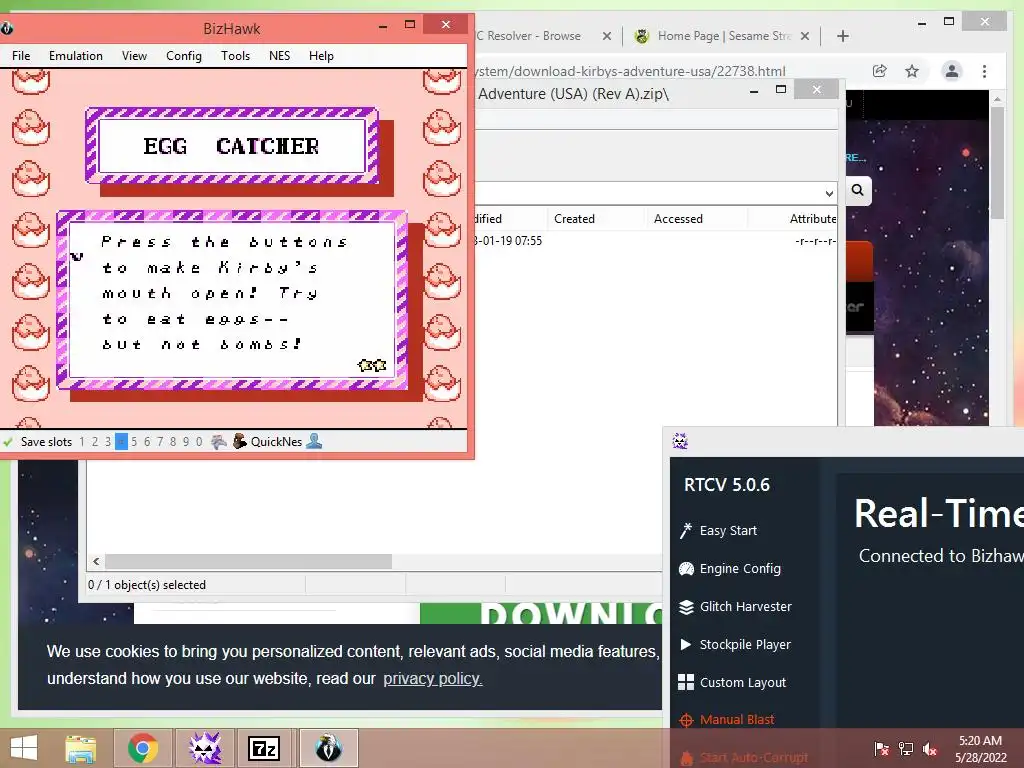Click the 7-Zip scroll left arrow
The height and width of the screenshot is (768, 1024).
97,562
